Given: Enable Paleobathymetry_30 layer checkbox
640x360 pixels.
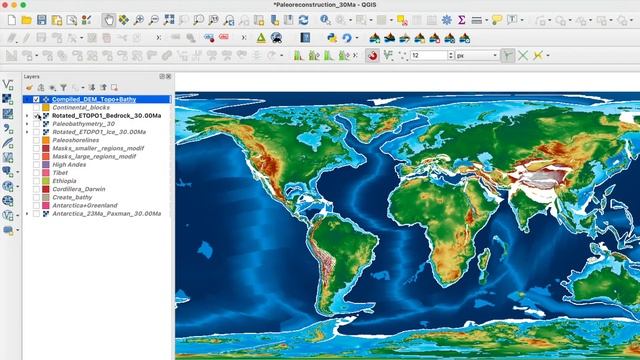Looking at the screenshot, I should point(36,124).
